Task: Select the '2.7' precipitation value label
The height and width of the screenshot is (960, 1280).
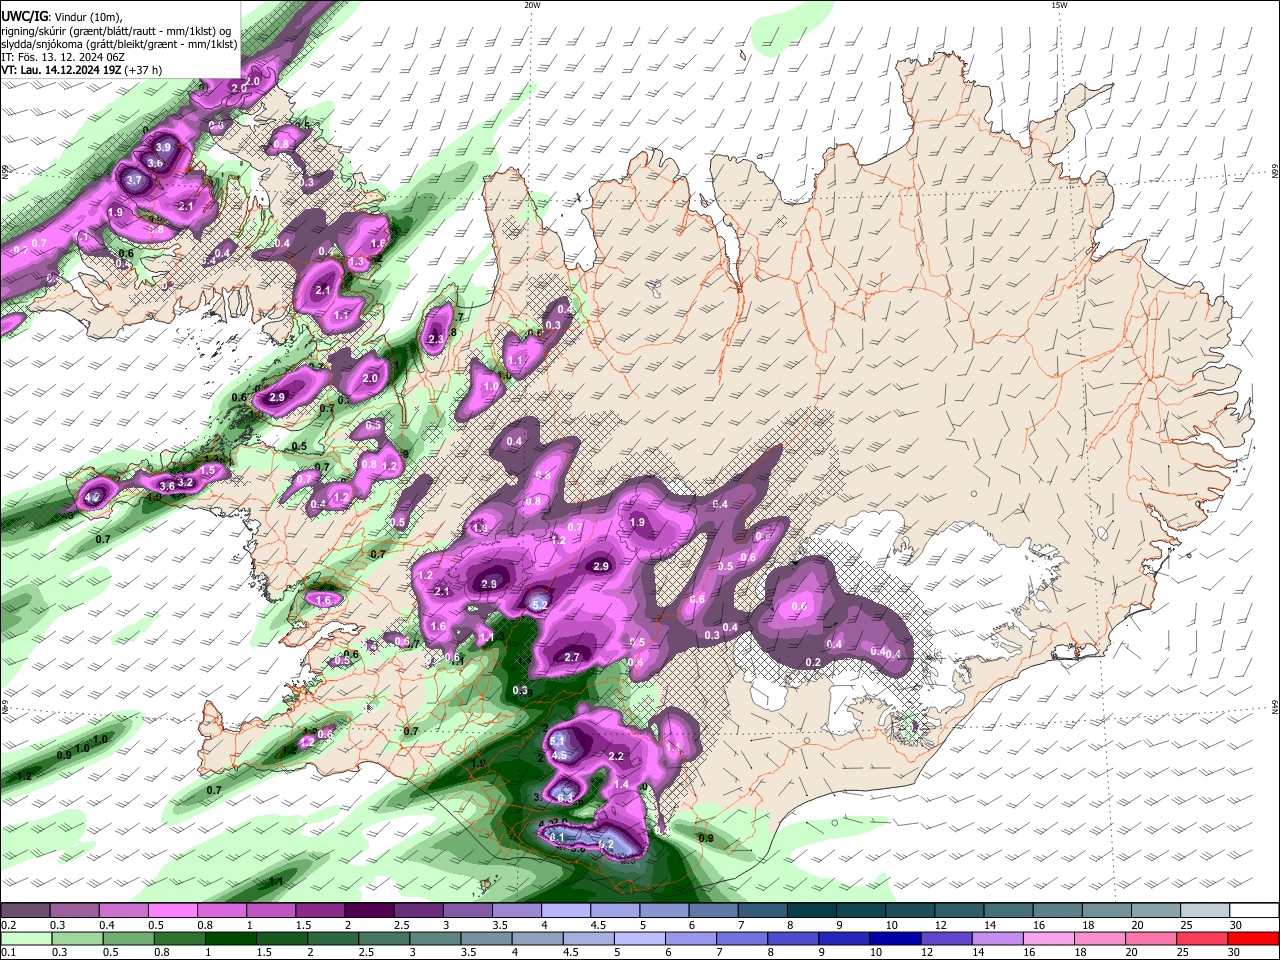Action: 572,657
